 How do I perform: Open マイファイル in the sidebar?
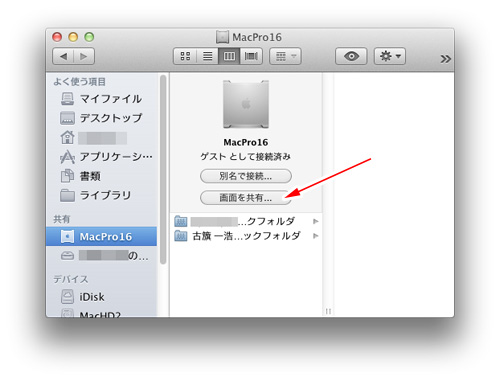102,99
